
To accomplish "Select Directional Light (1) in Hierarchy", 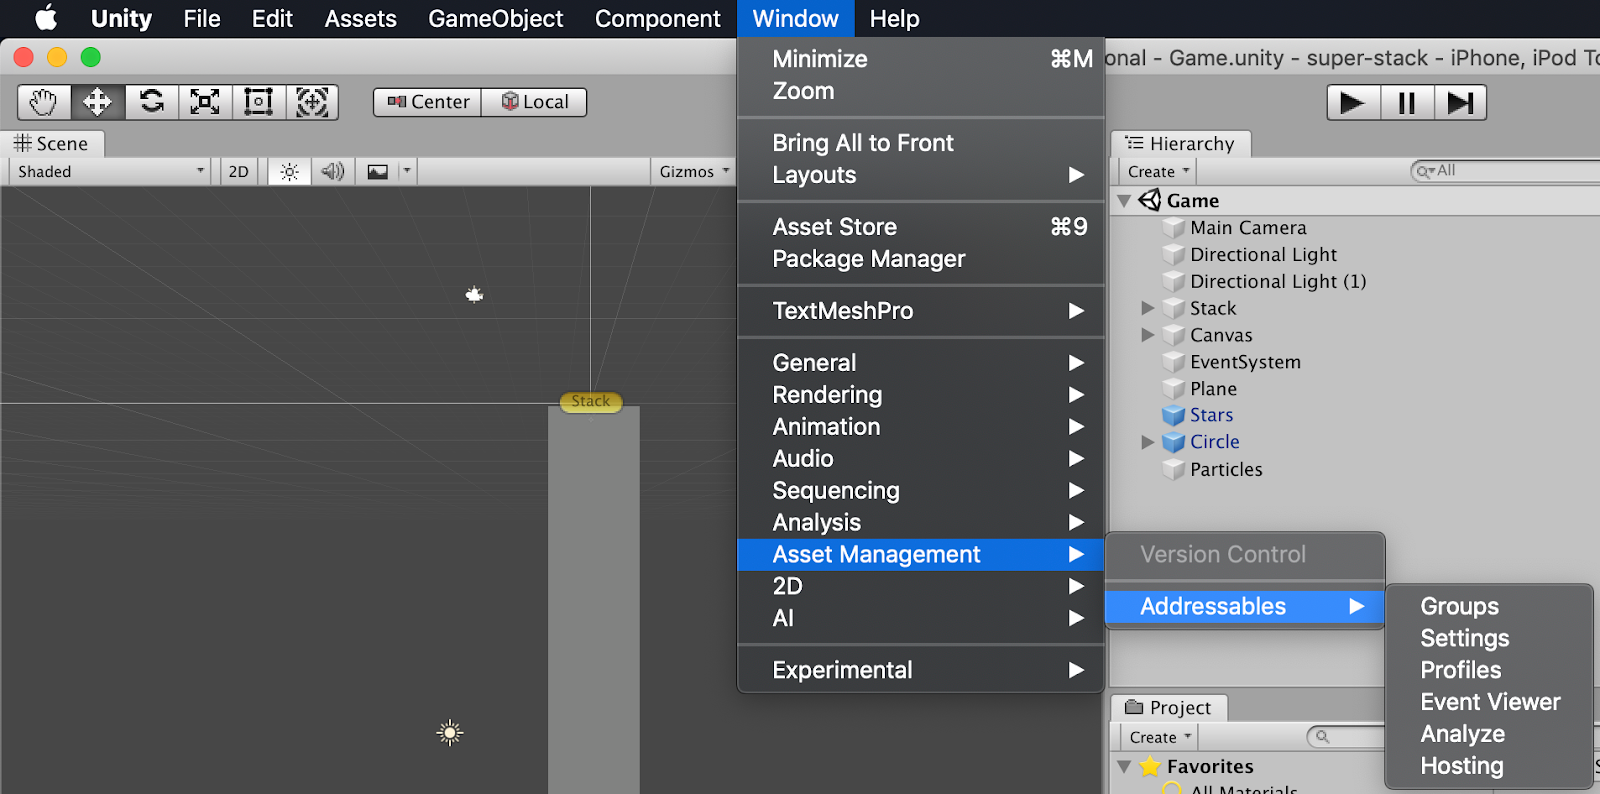I will 1278,282.
